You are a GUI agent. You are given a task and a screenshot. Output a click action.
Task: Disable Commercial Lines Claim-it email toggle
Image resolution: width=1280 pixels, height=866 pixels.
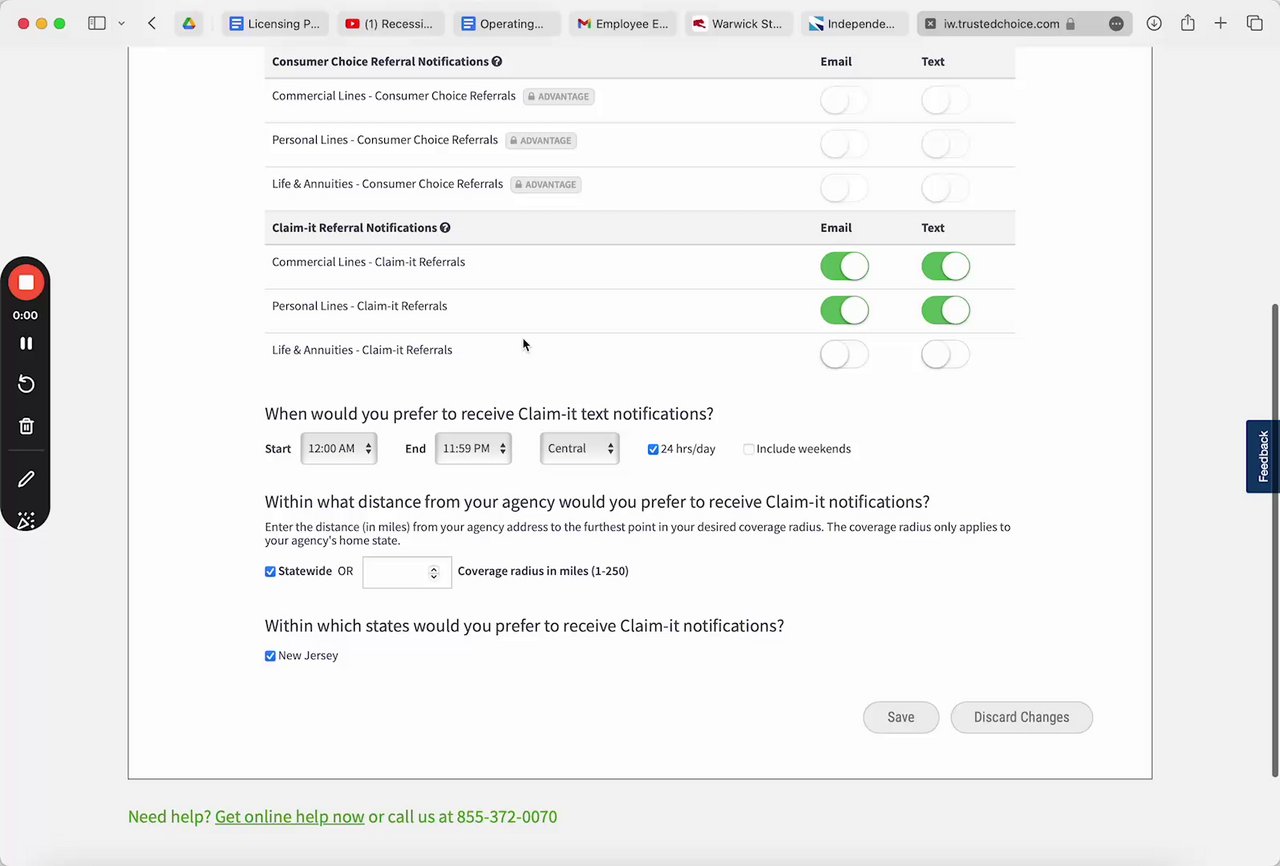tap(844, 266)
